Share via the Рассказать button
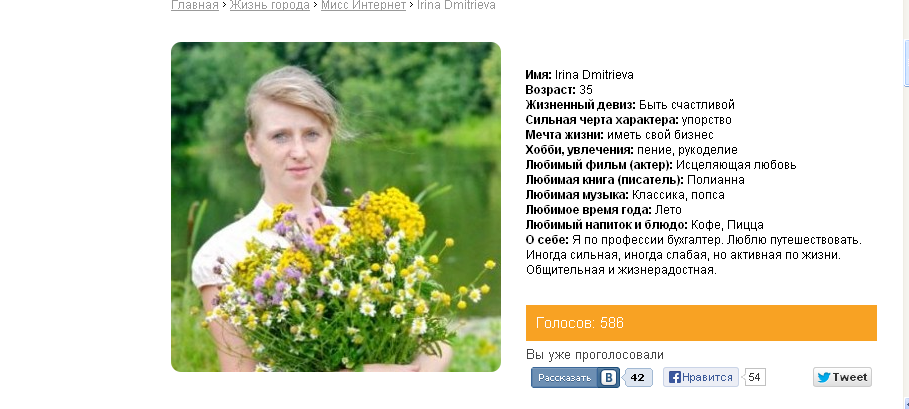909x409 pixels. [x=576, y=378]
